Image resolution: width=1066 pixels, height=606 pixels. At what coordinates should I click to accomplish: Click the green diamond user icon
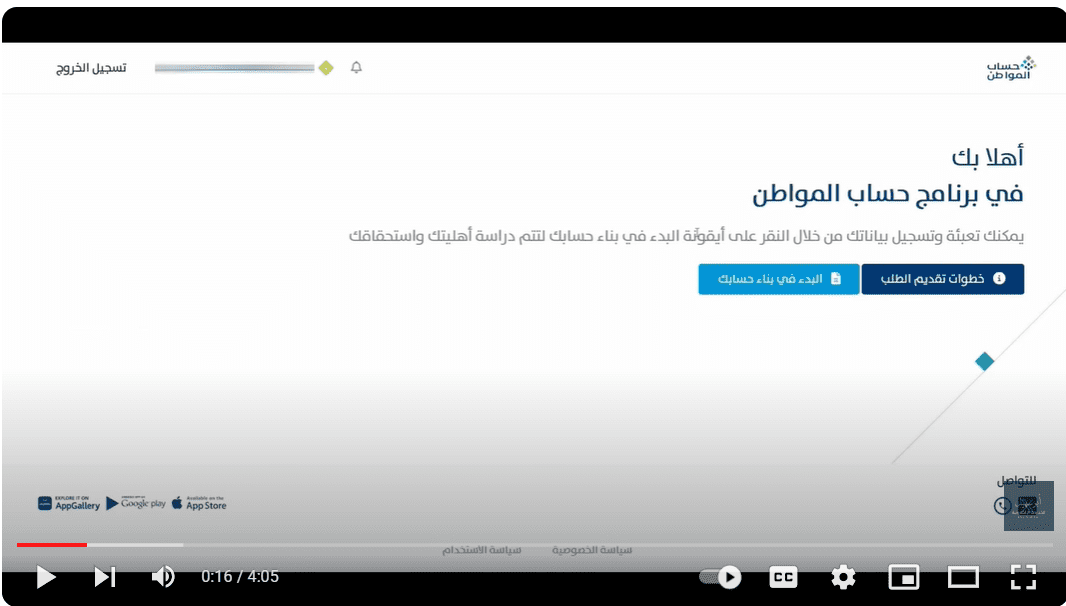tap(326, 68)
